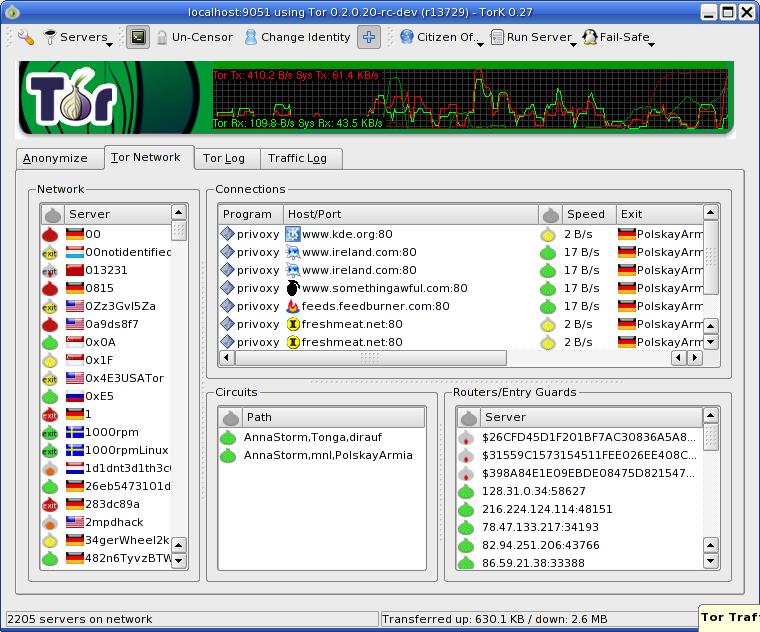Image resolution: width=760 pixels, height=632 pixels.
Task: Toggle the console terminal toolbar icon
Action: point(138,37)
